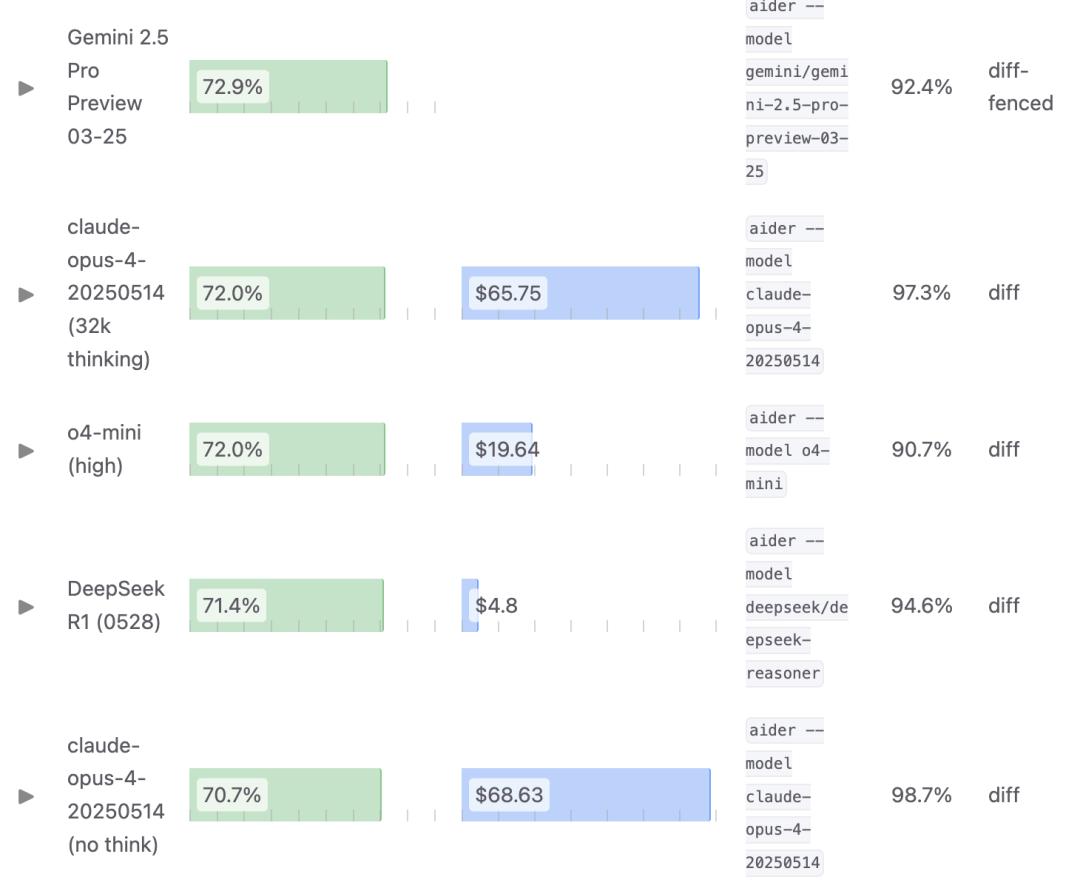Click the 70.7% score bar
Screen dimensions: 1080x891
(285, 795)
